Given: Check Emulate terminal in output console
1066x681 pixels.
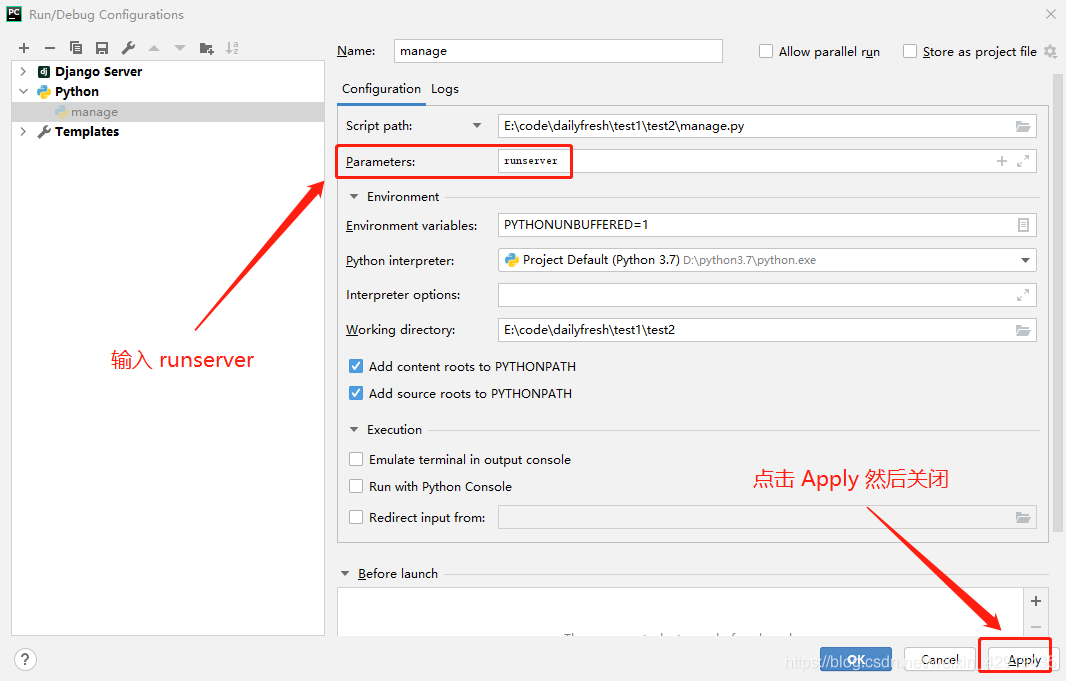Looking at the screenshot, I should coord(356,459).
